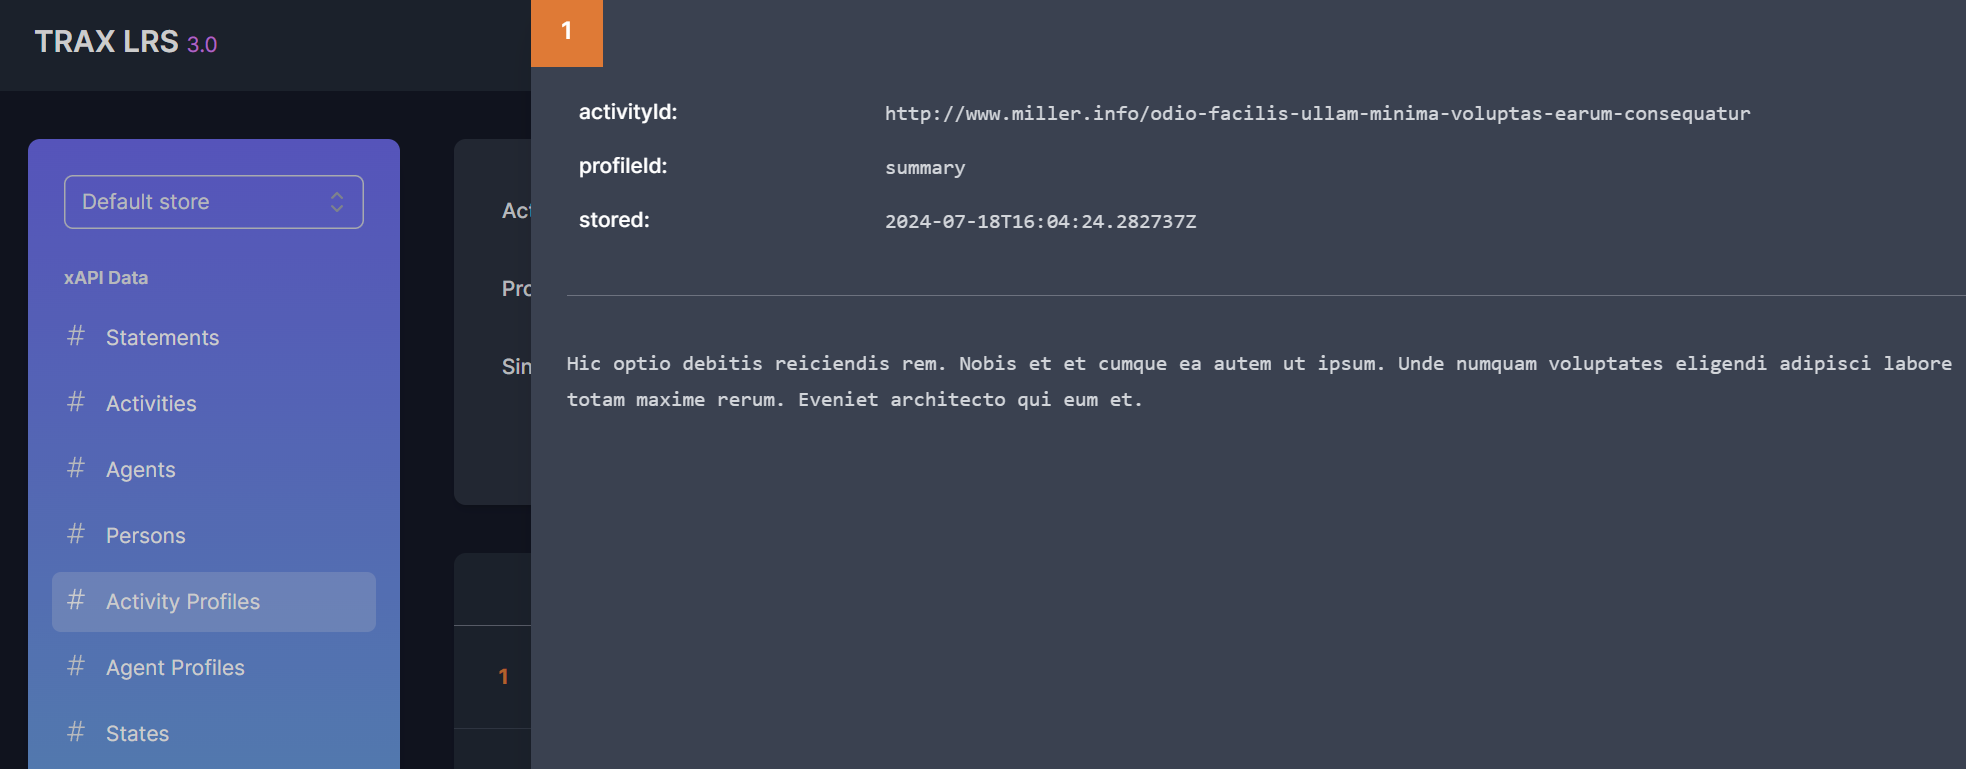This screenshot has width=1966, height=769.
Task: Click the hash icon beside Agent Profiles
Action: 76,666
